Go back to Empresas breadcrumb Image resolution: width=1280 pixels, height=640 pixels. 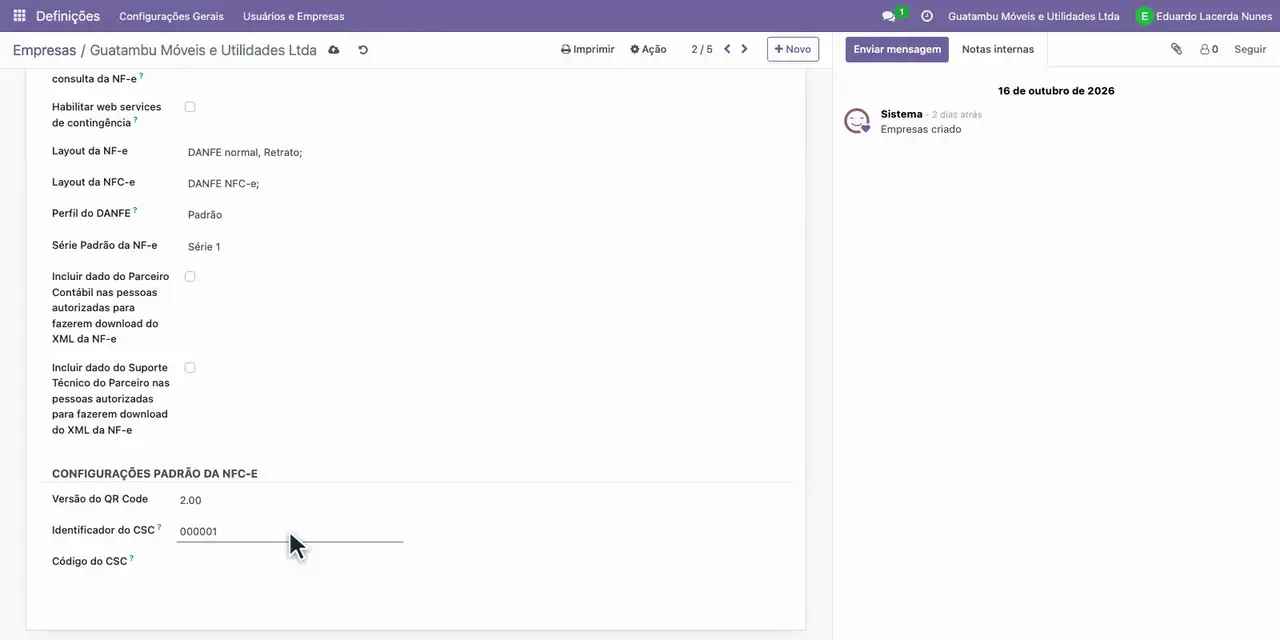pos(44,50)
